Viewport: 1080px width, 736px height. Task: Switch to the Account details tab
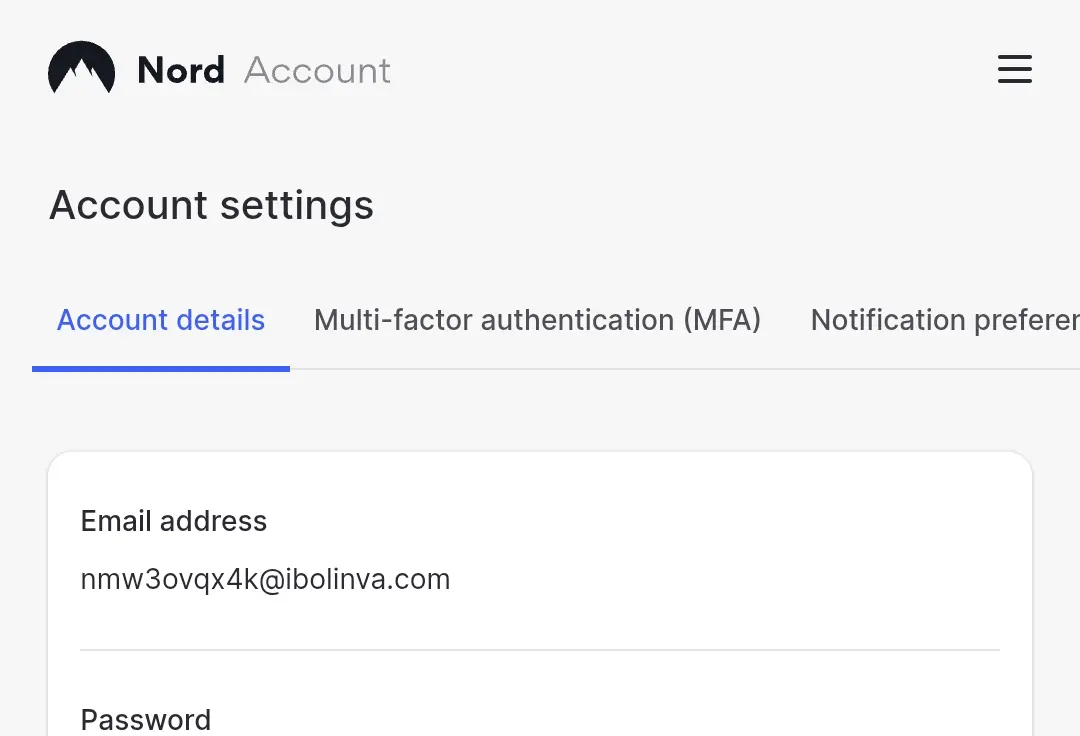click(x=160, y=320)
